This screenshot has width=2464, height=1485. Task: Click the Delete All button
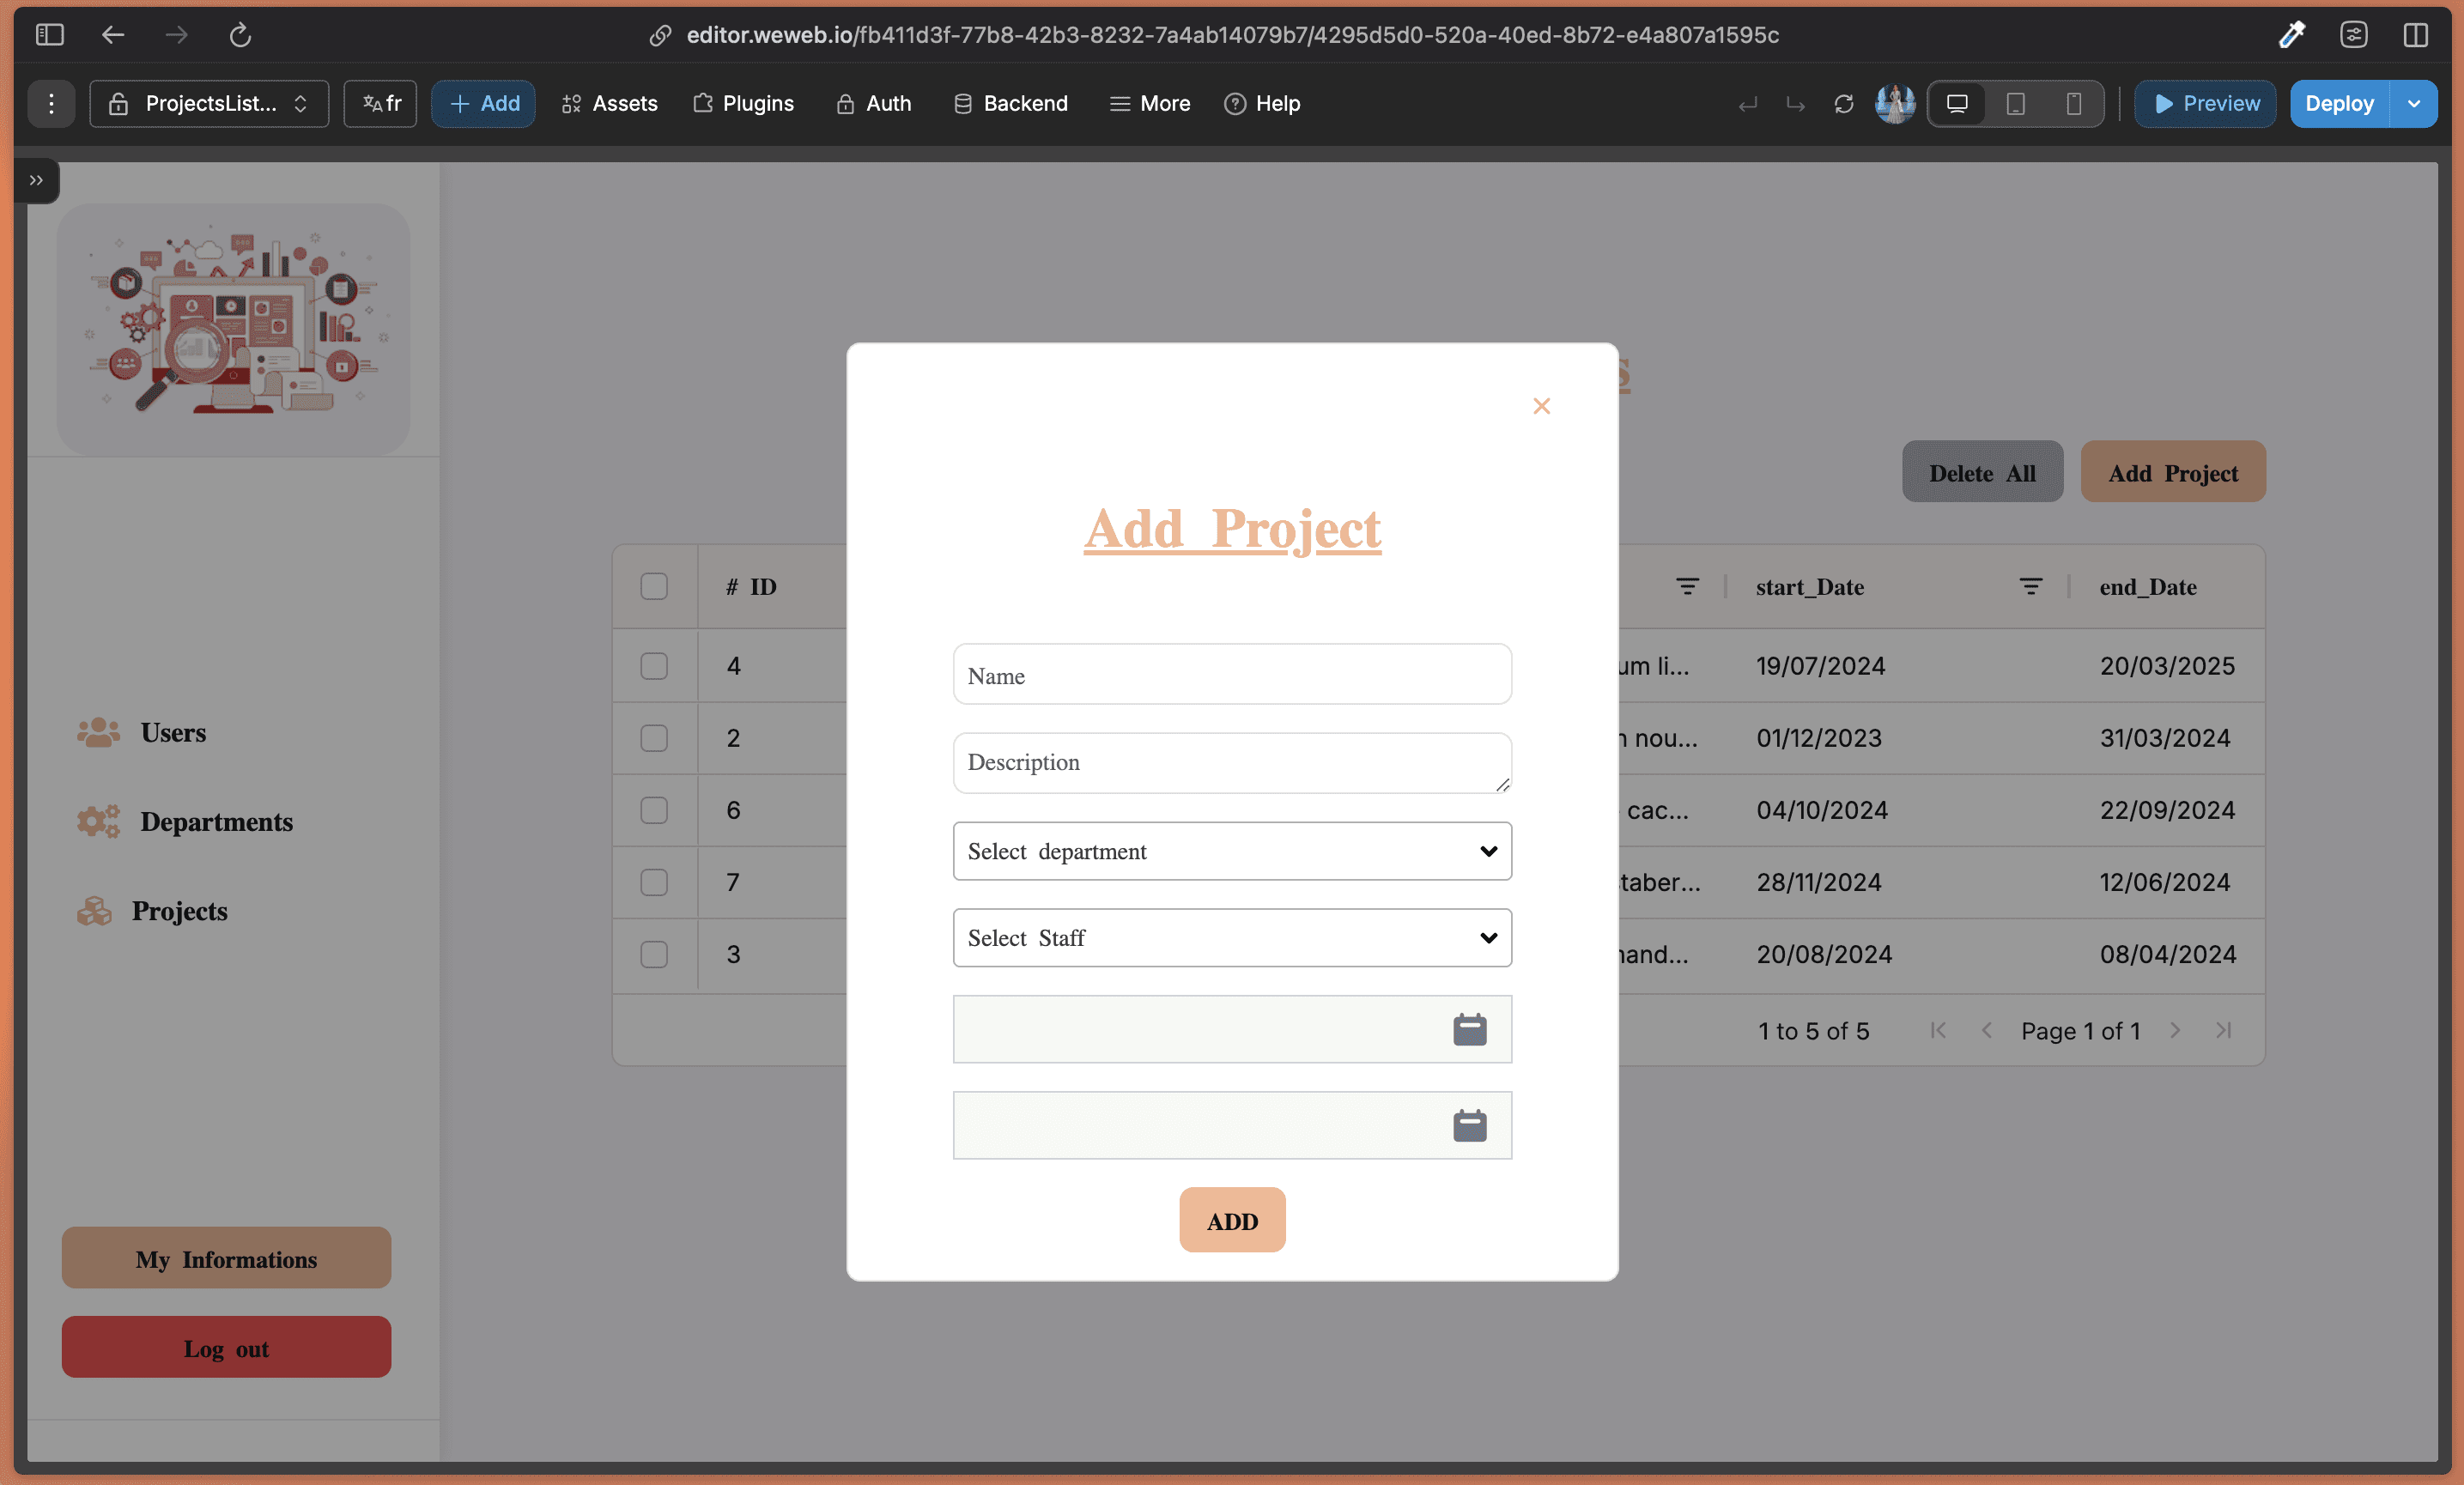pyautogui.click(x=1982, y=472)
